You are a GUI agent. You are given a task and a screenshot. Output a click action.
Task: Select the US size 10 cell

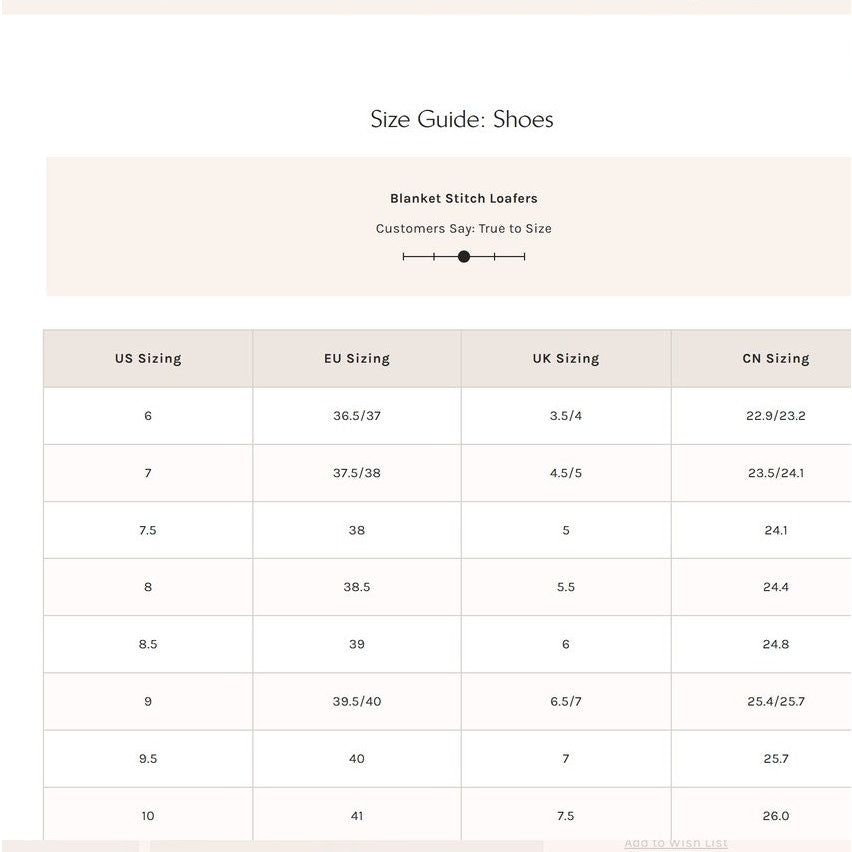[x=148, y=816]
